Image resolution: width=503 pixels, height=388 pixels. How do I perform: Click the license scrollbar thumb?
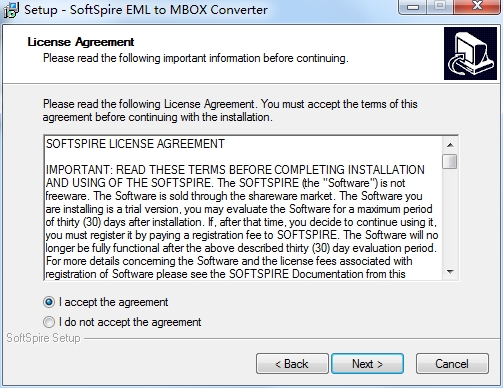pyautogui.click(x=450, y=162)
